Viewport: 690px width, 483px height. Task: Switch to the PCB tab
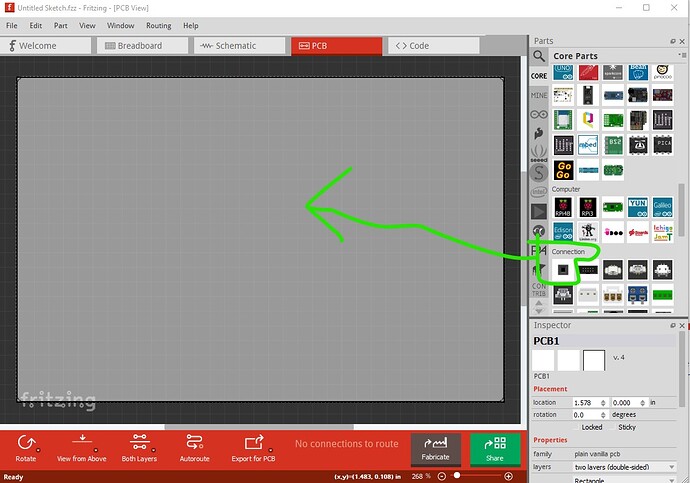pos(337,46)
